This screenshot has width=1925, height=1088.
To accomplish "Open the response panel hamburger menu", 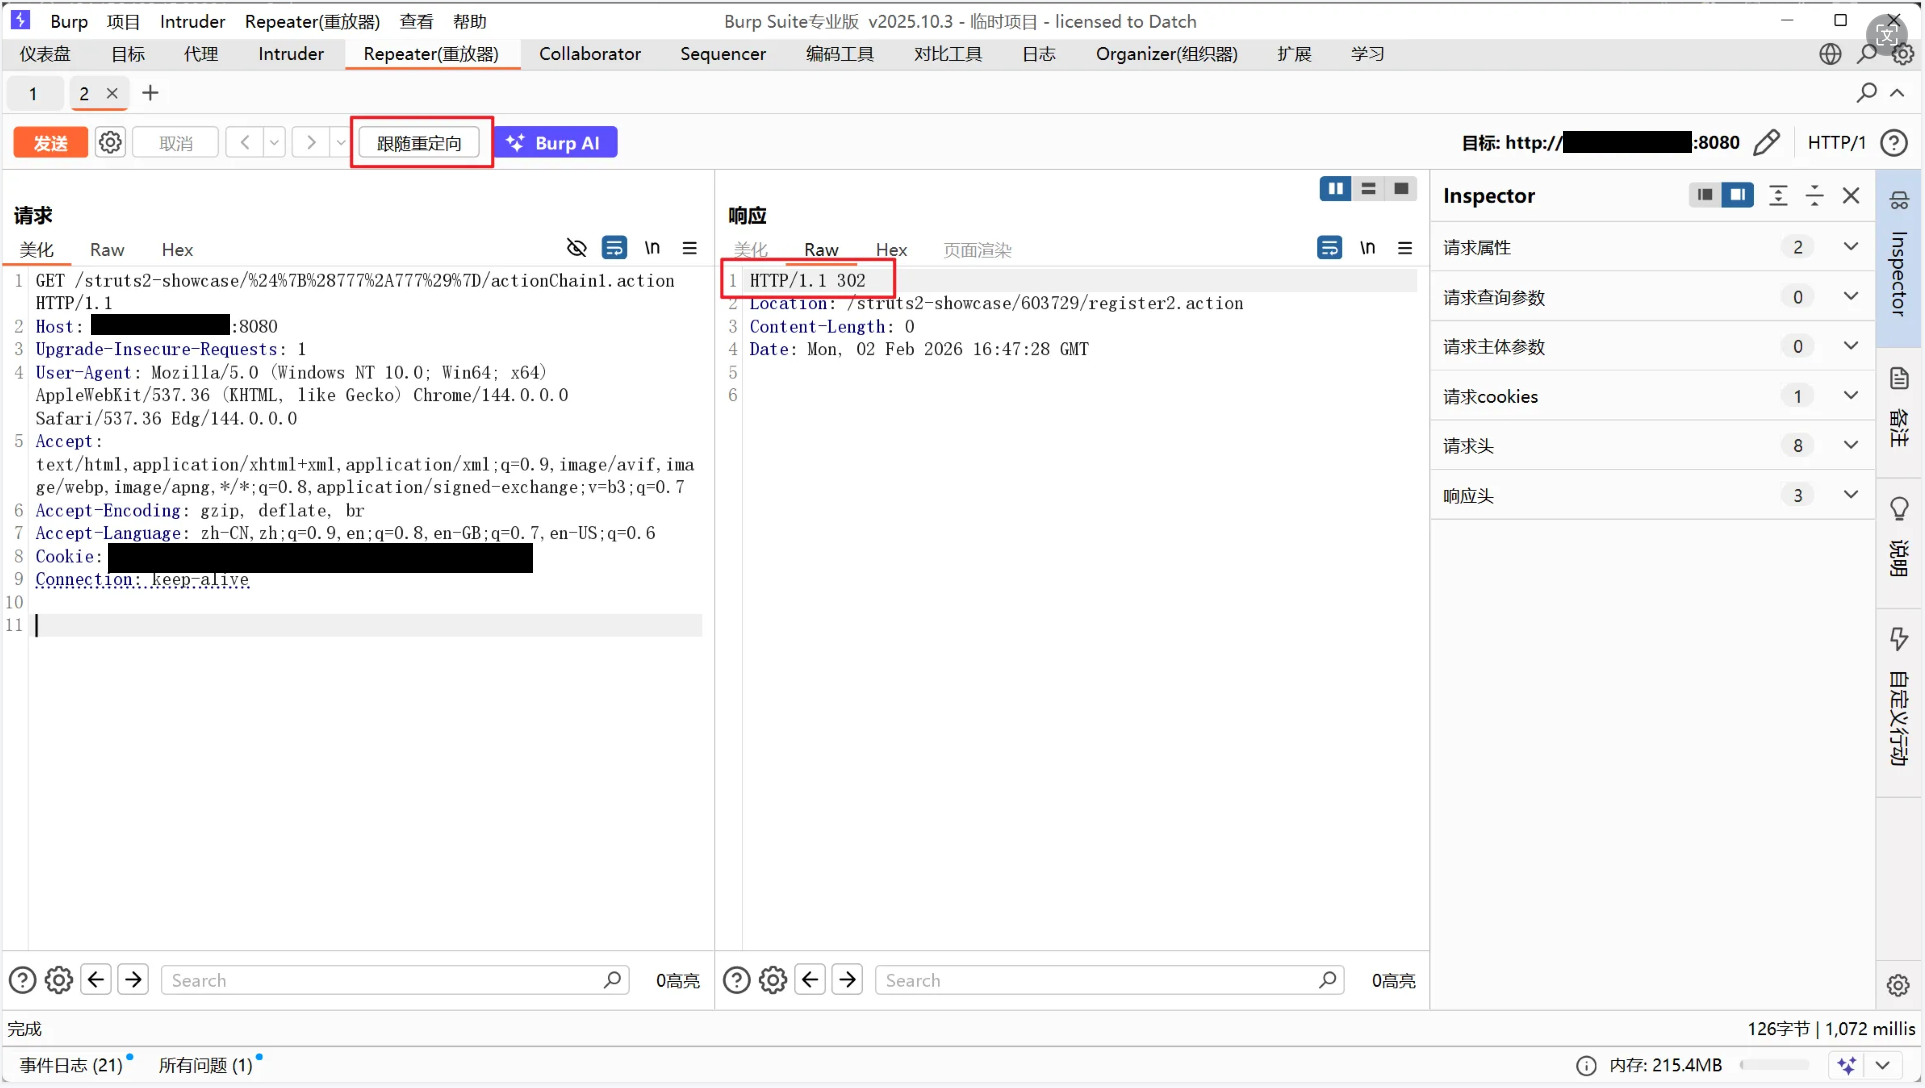I will click(x=1405, y=248).
